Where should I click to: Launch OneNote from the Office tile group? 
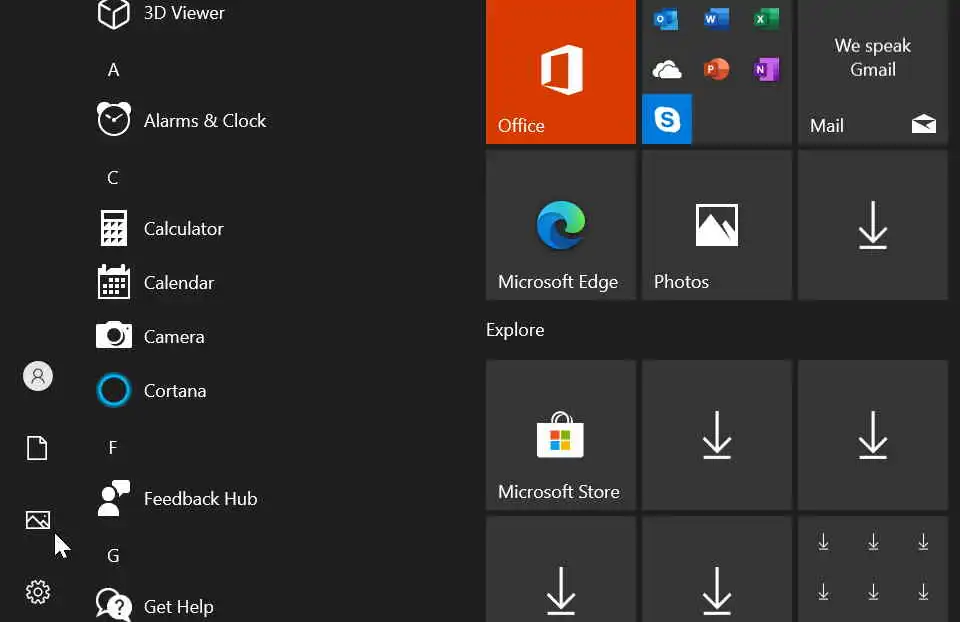click(767, 70)
